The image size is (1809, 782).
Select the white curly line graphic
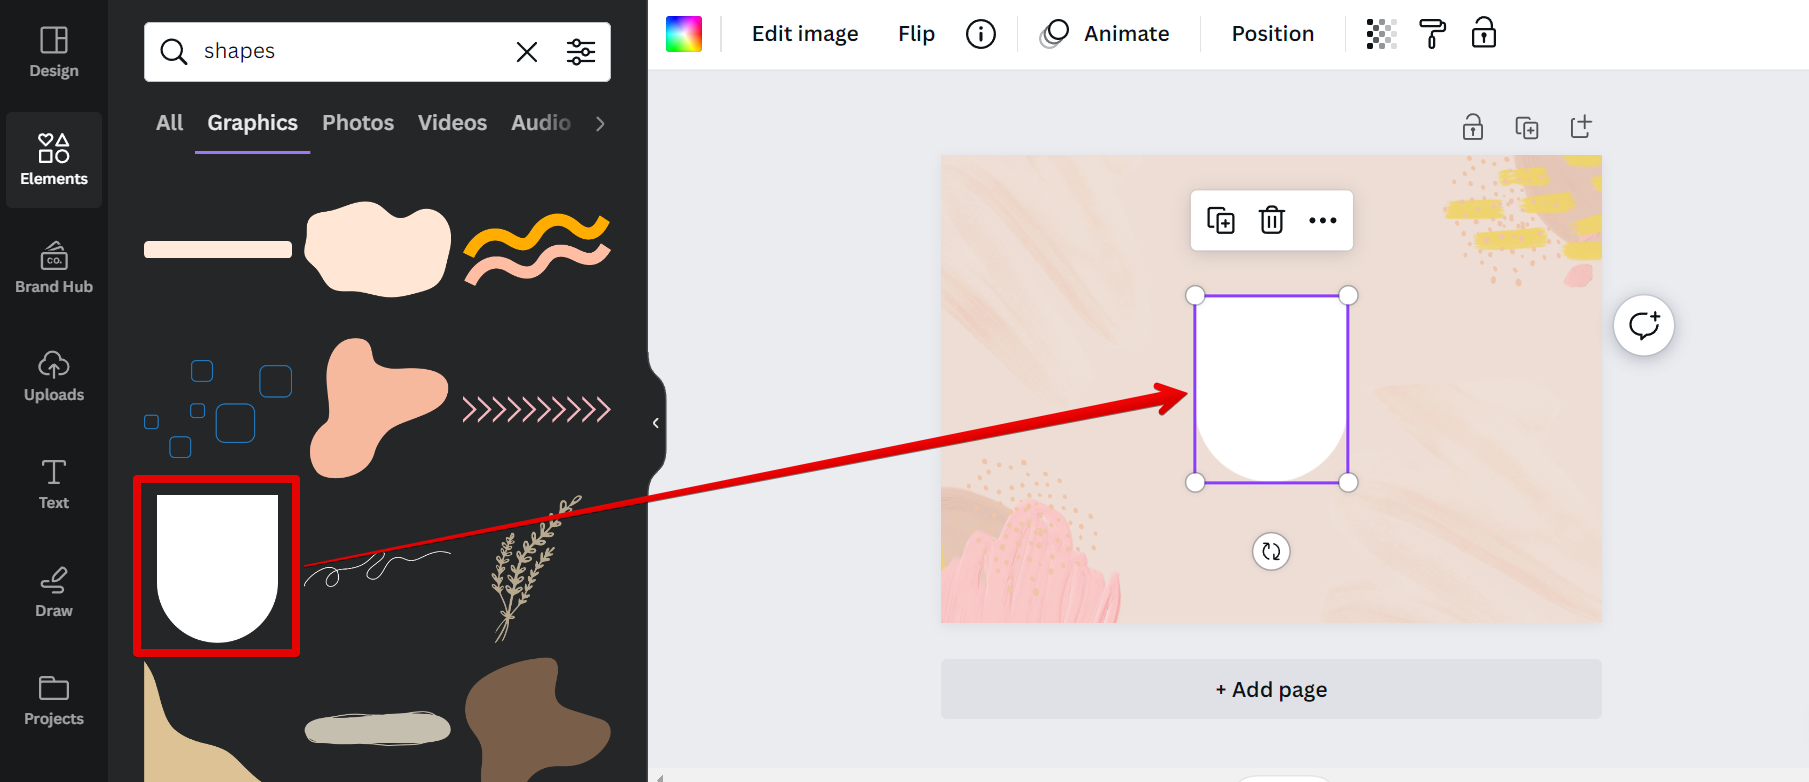coord(378,568)
